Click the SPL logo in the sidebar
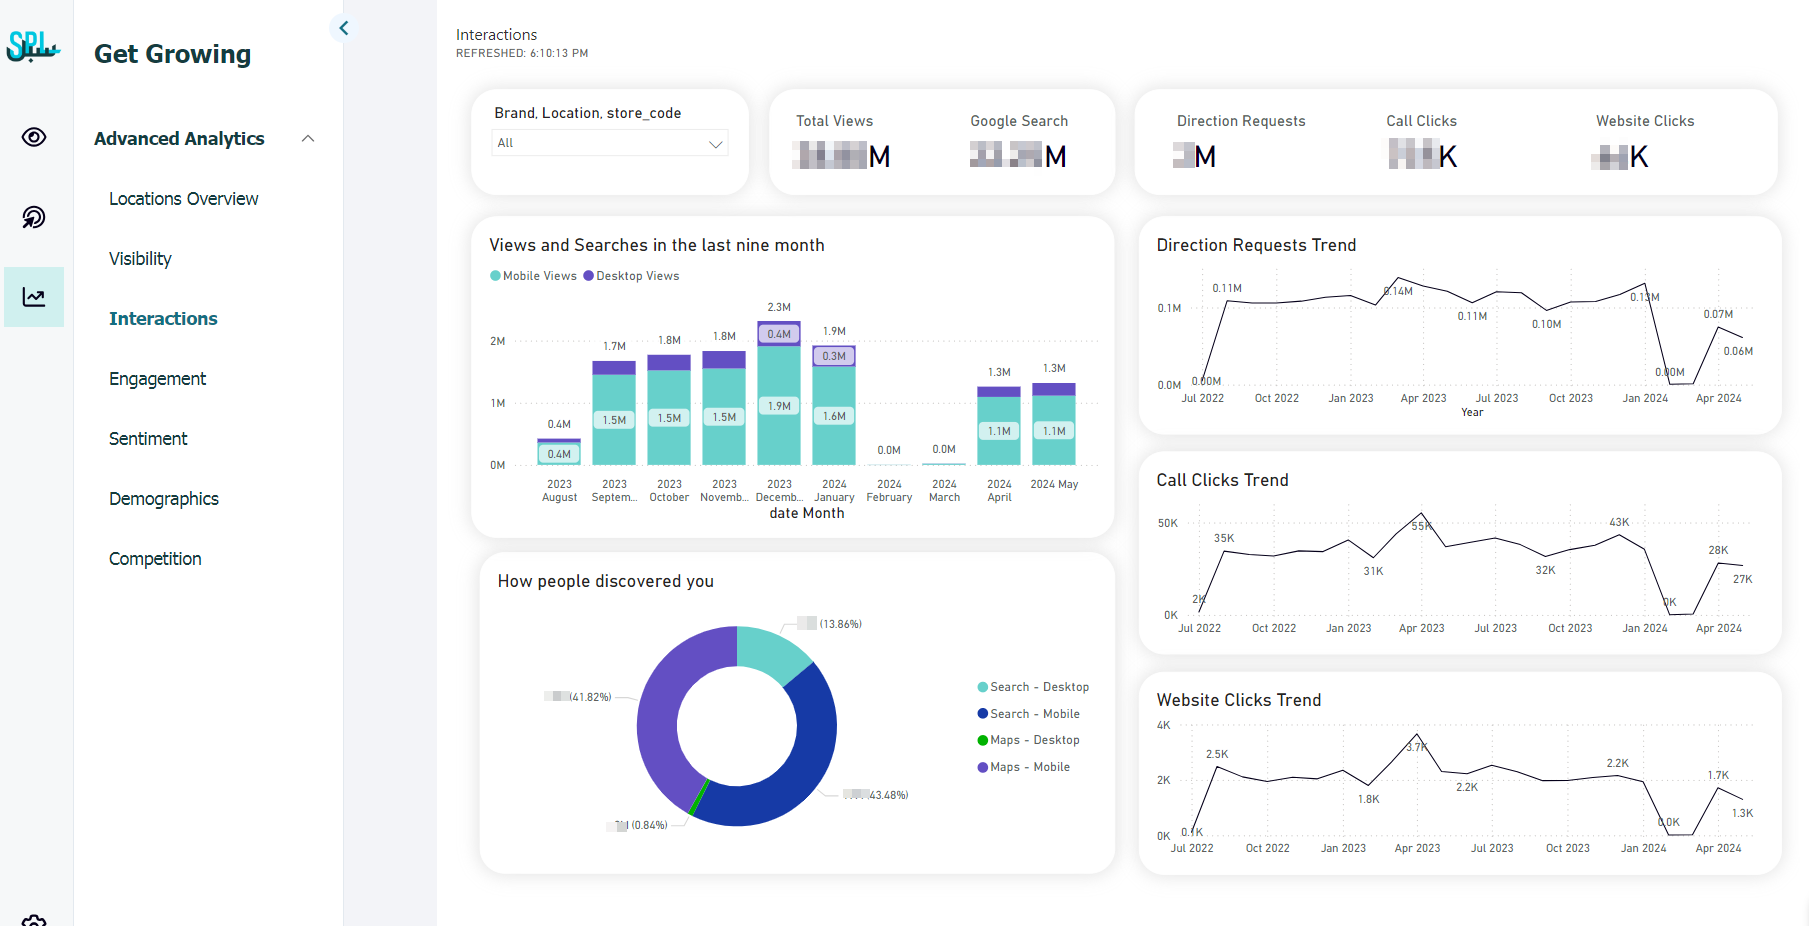 click(x=33, y=46)
